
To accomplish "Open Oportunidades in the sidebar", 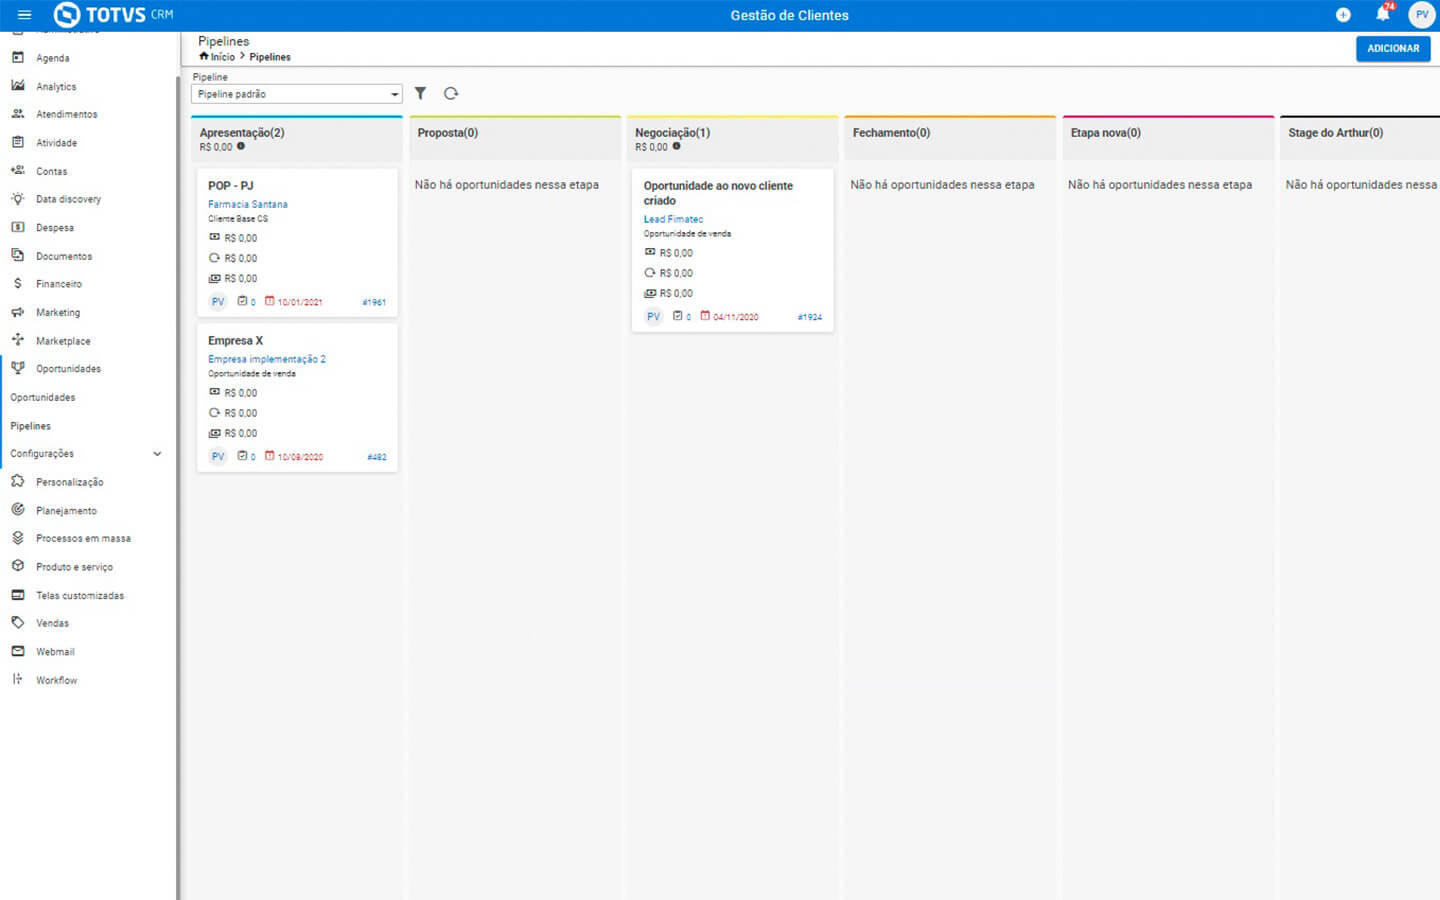I will (68, 369).
